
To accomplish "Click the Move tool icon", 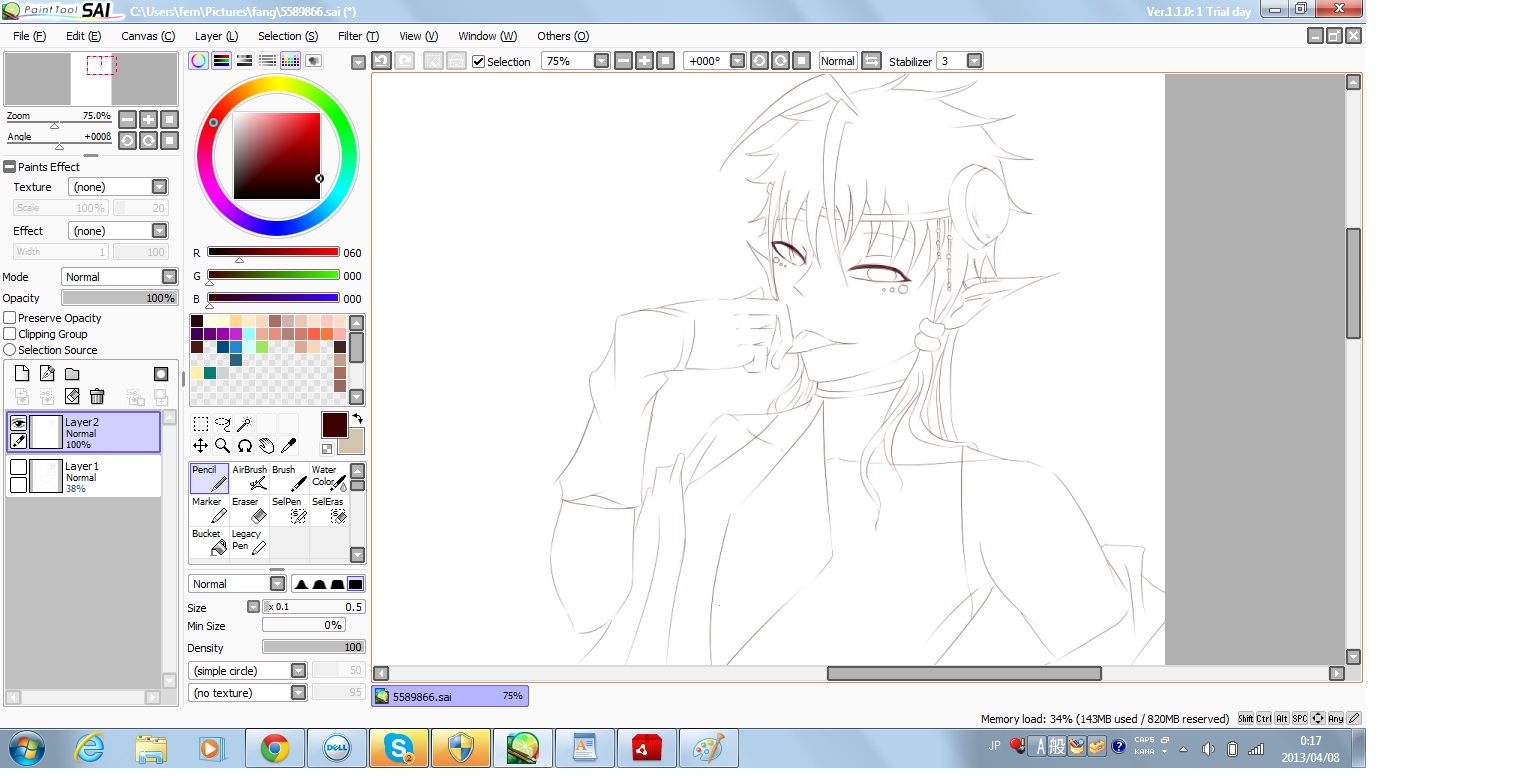I will (x=200, y=446).
